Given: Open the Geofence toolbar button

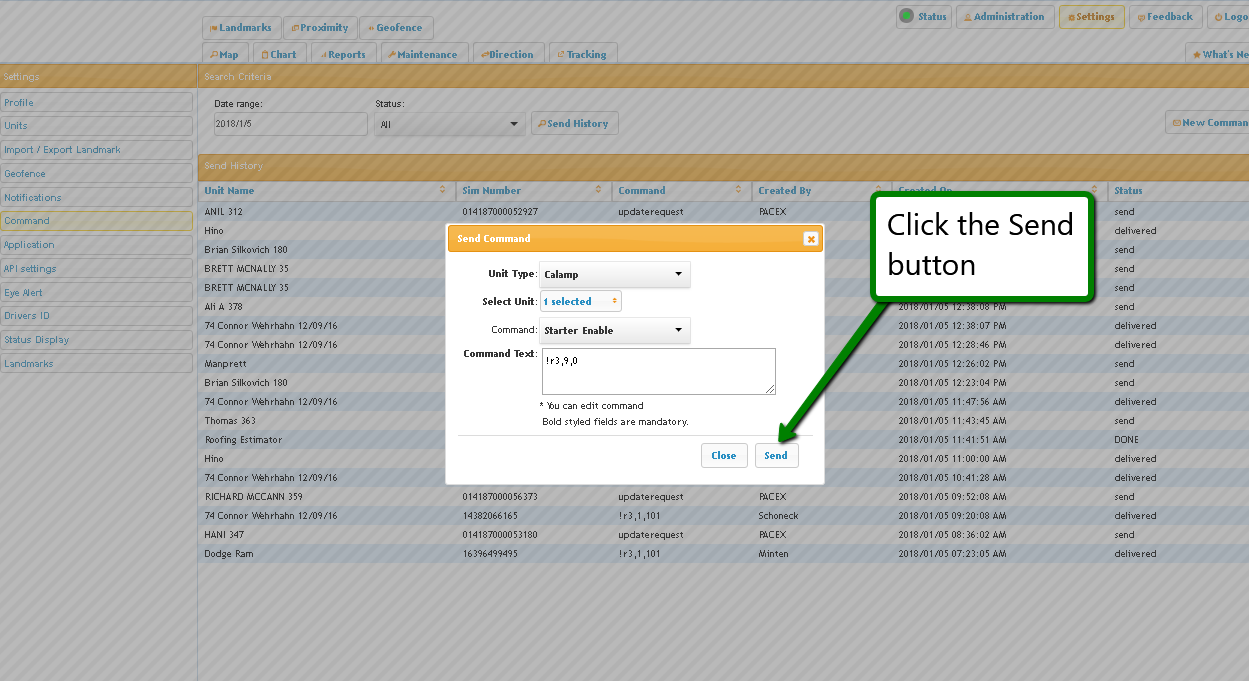Looking at the screenshot, I should [x=395, y=28].
